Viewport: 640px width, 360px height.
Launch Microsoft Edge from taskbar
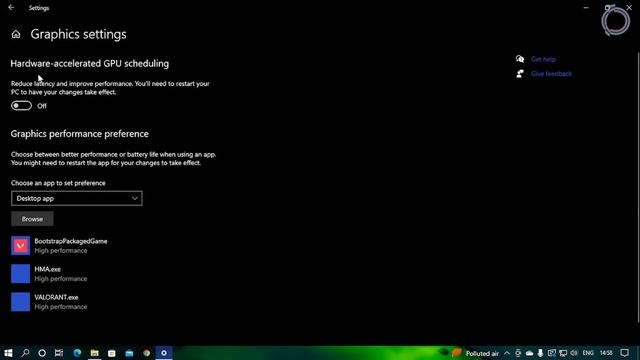coord(77,353)
